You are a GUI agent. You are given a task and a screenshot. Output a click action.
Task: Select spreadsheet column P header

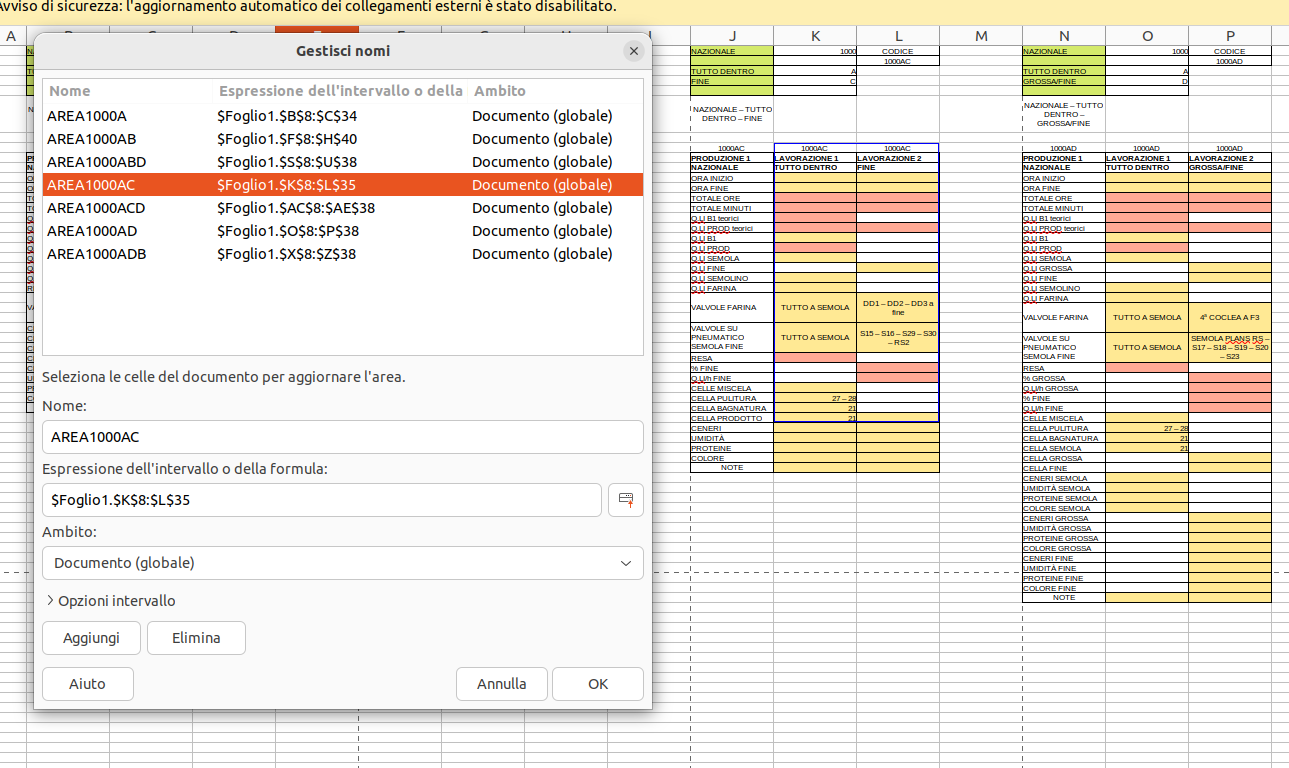pyautogui.click(x=1230, y=36)
